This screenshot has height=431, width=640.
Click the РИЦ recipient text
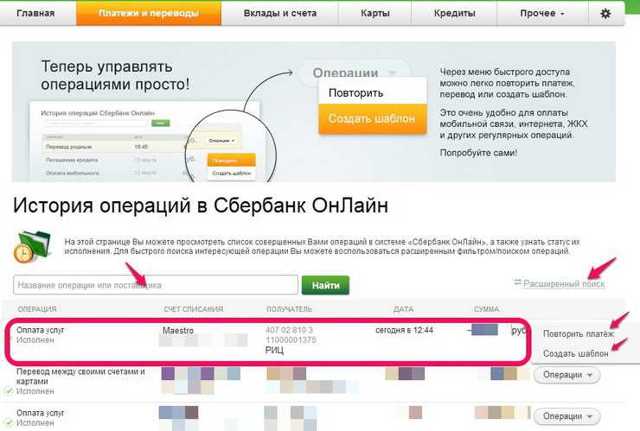coord(274,351)
